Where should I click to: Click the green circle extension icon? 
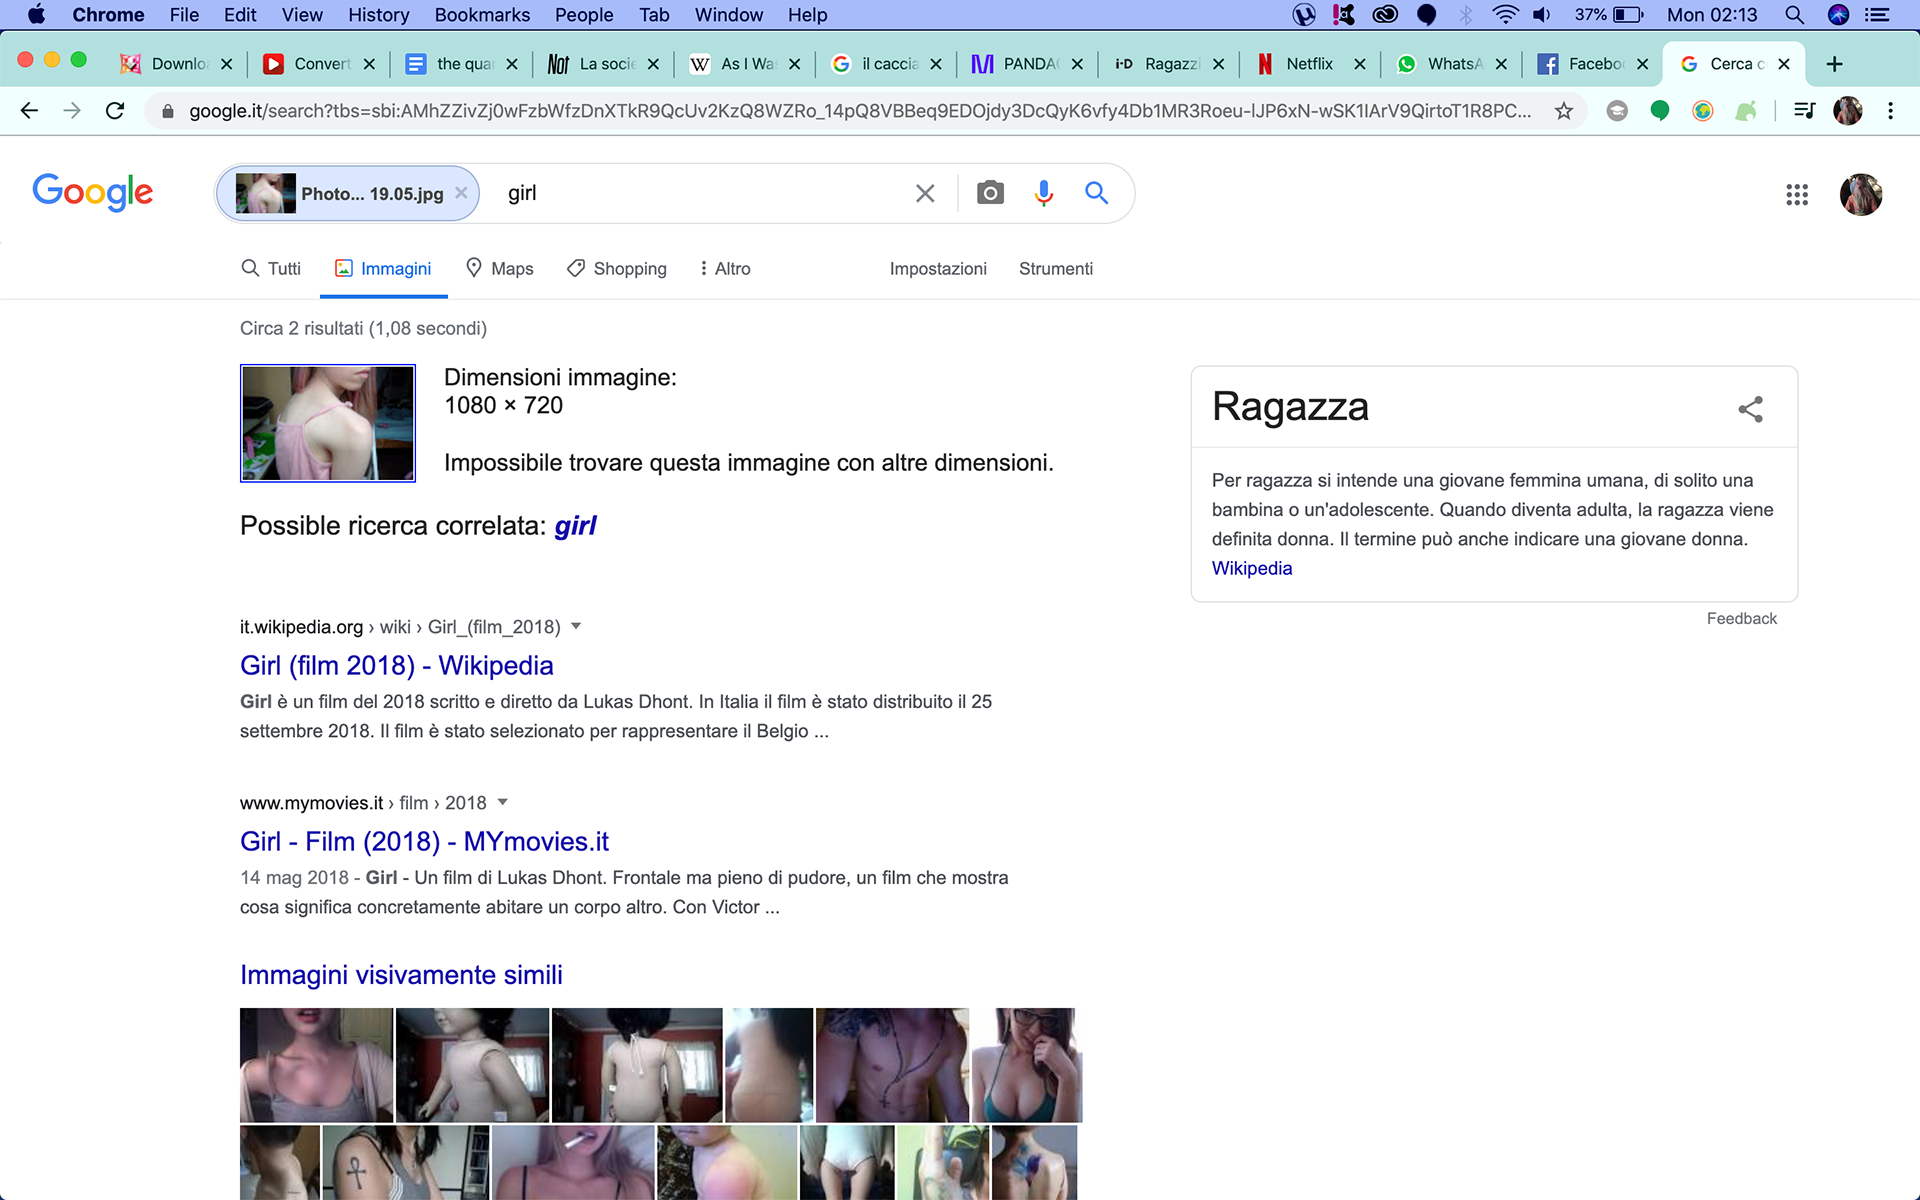[1660, 111]
